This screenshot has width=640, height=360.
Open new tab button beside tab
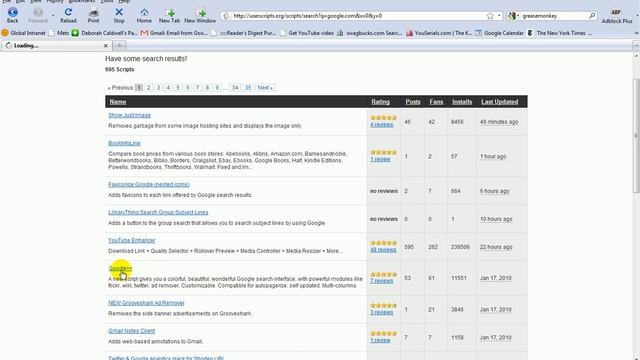click(x=119, y=46)
